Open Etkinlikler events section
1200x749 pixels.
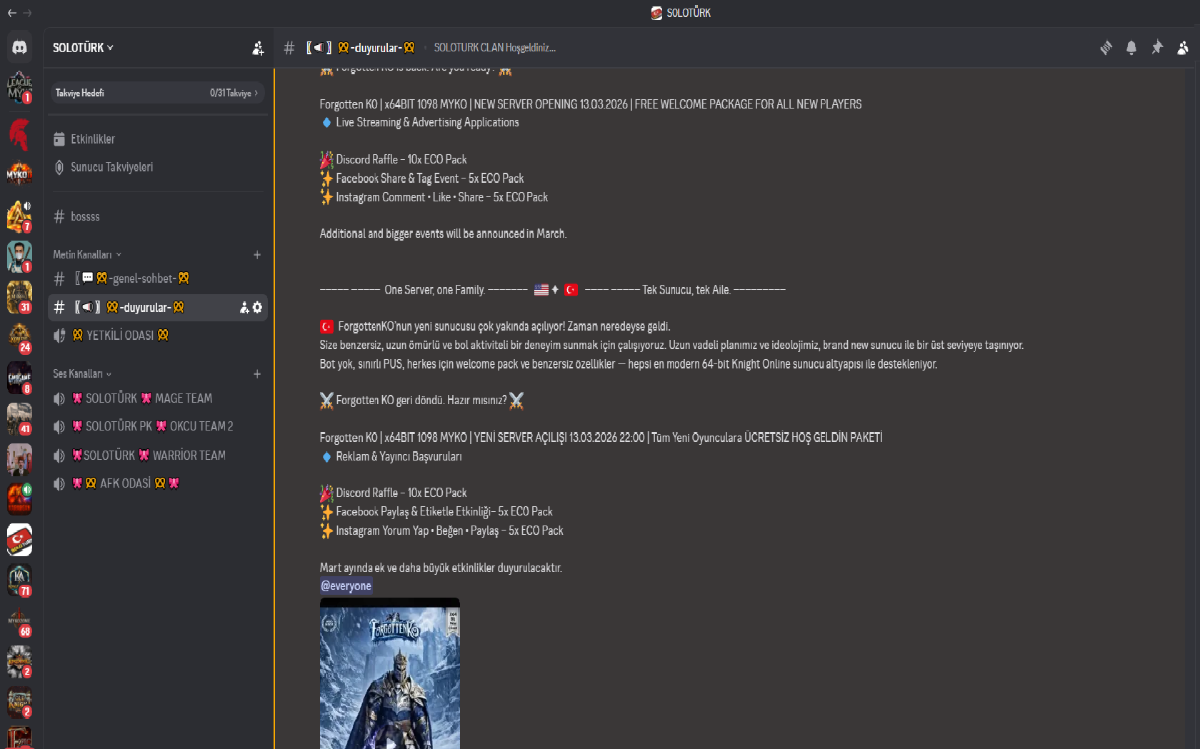(92, 139)
